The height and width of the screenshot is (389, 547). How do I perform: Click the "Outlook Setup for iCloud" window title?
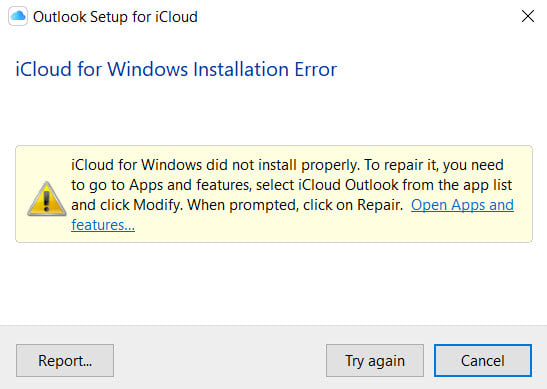coord(115,17)
